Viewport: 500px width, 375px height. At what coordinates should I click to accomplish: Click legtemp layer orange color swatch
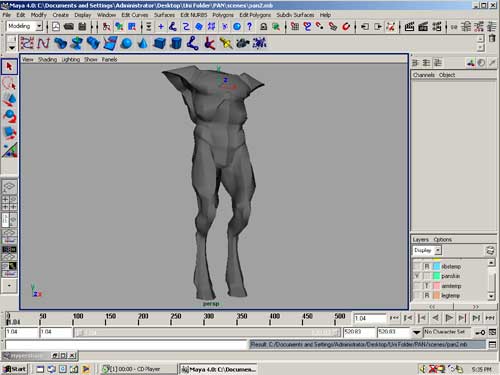436,295
